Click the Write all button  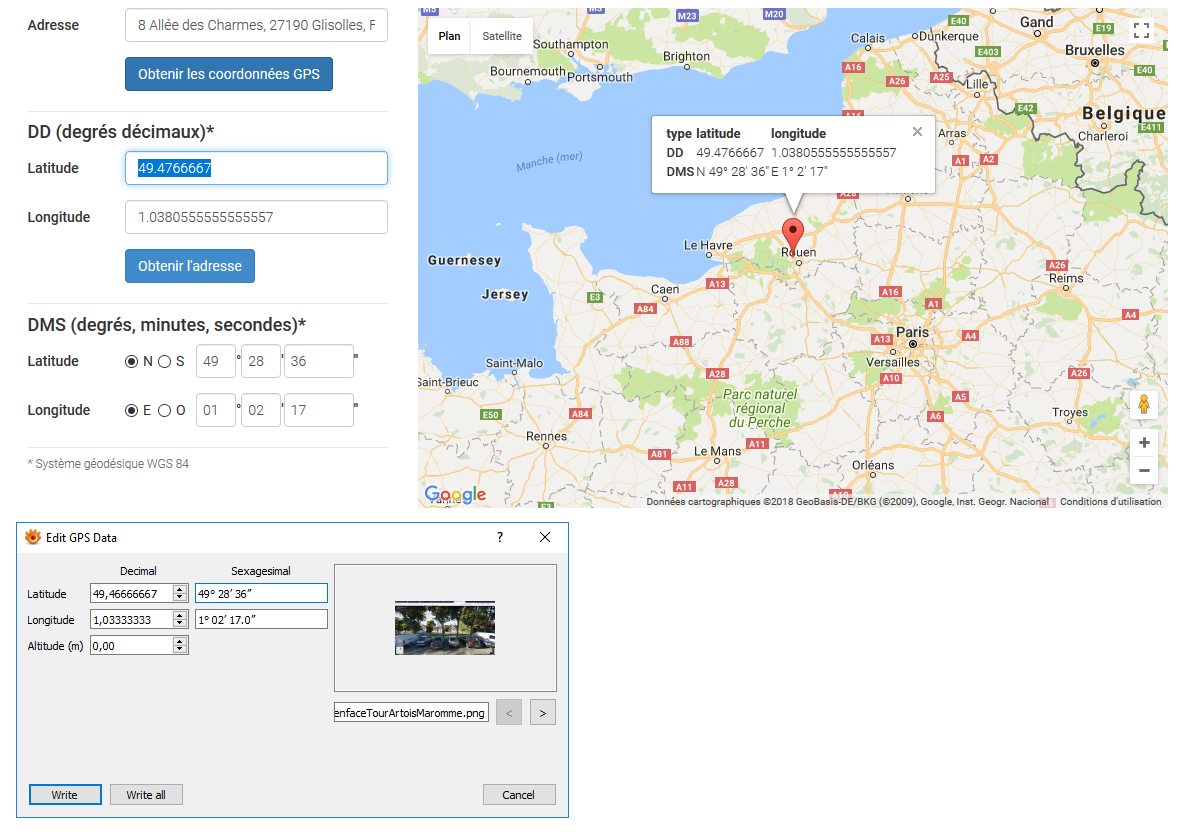(x=146, y=794)
